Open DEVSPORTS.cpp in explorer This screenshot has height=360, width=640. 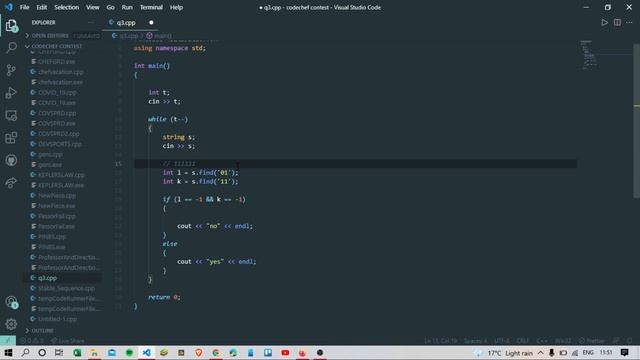point(60,144)
